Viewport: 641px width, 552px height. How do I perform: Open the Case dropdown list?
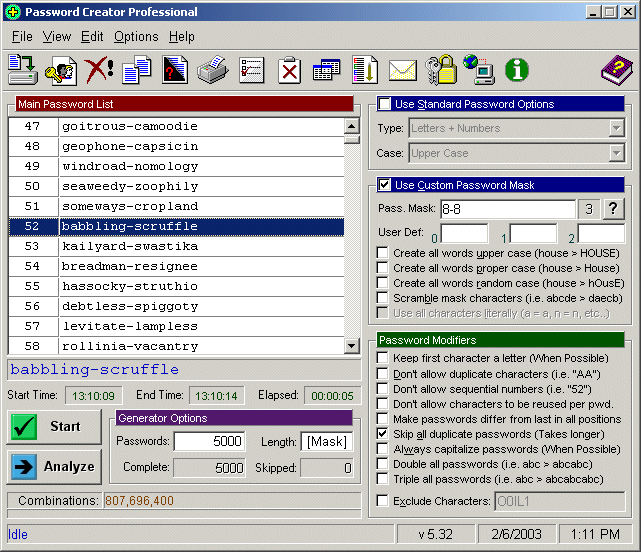[x=616, y=153]
